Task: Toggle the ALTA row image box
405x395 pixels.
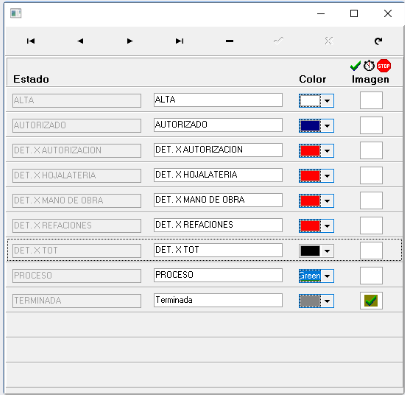Action: coord(371,100)
